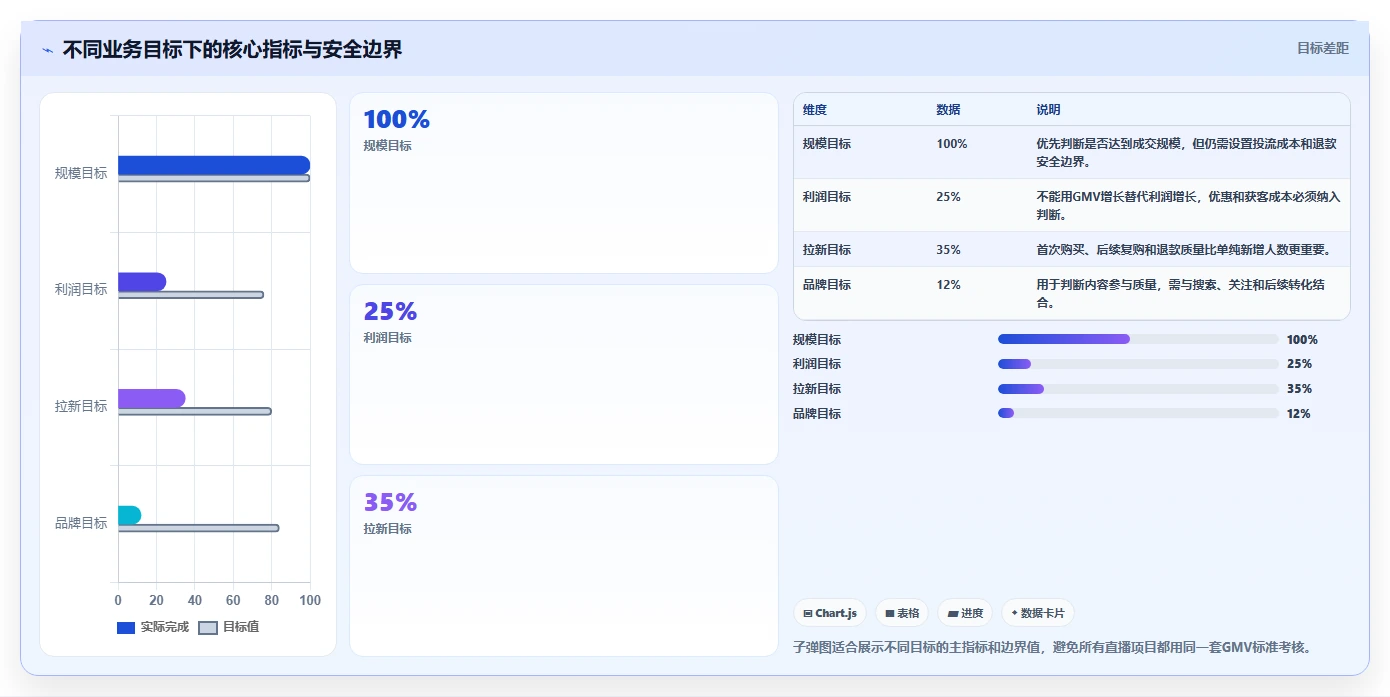Select the 数据卡片 tag chip

point(1038,613)
